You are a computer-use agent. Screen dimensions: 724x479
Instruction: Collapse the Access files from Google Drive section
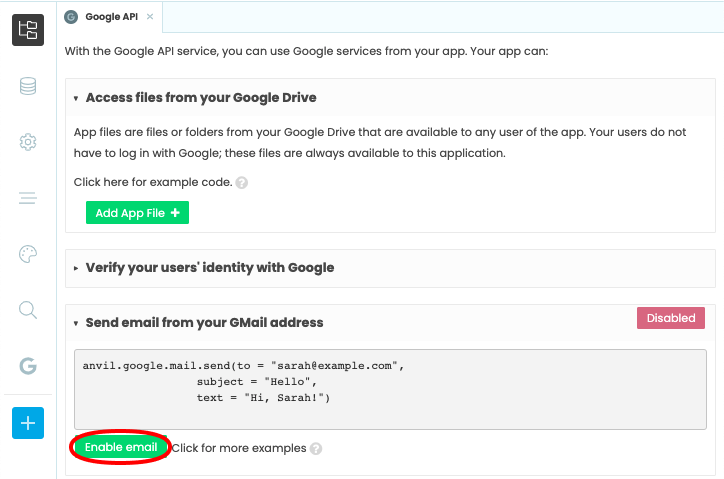76,98
